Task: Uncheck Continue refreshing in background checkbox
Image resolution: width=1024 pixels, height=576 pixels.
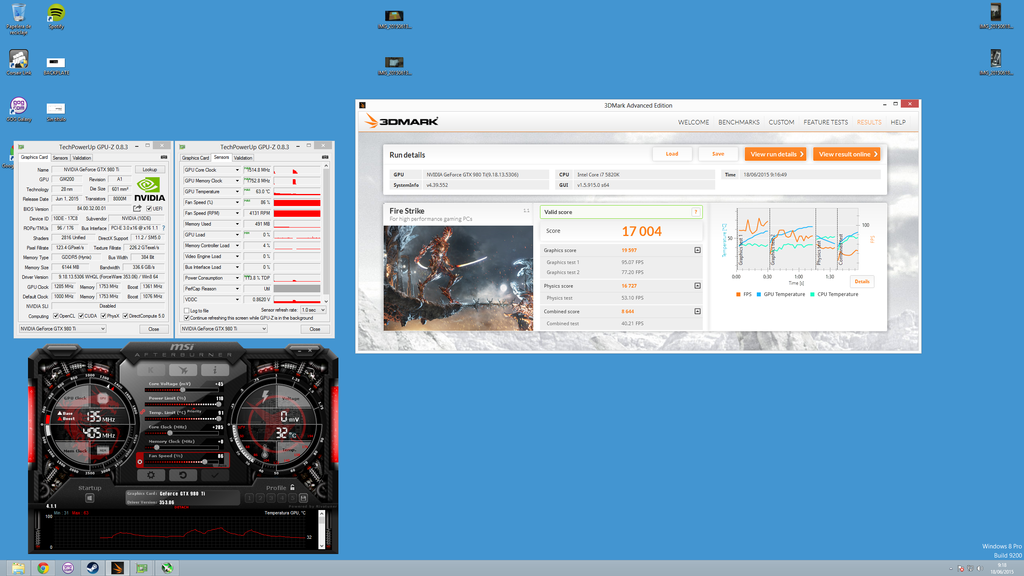Action: click(x=186, y=318)
